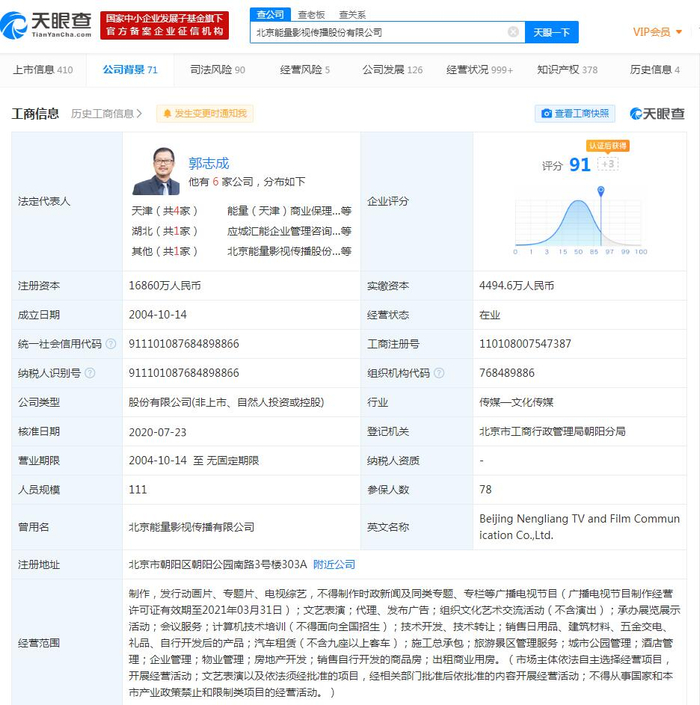The height and width of the screenshot is (705, 700).
Task: Click the 北京能量影视传播股份...等 company link
Action: tap(289, 251)
